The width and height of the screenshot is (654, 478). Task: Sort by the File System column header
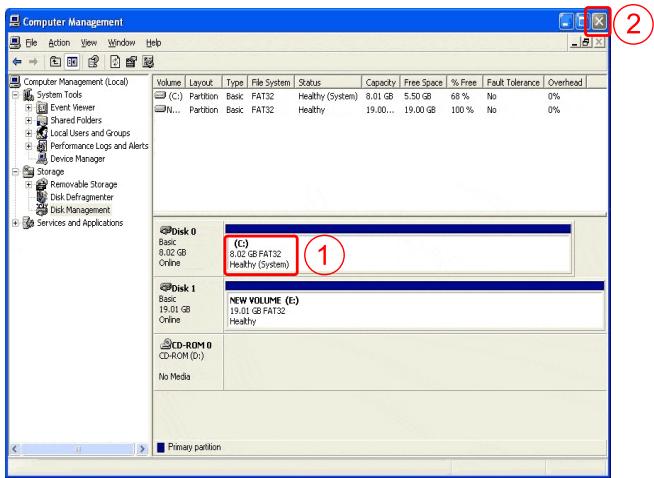[271, 83]
